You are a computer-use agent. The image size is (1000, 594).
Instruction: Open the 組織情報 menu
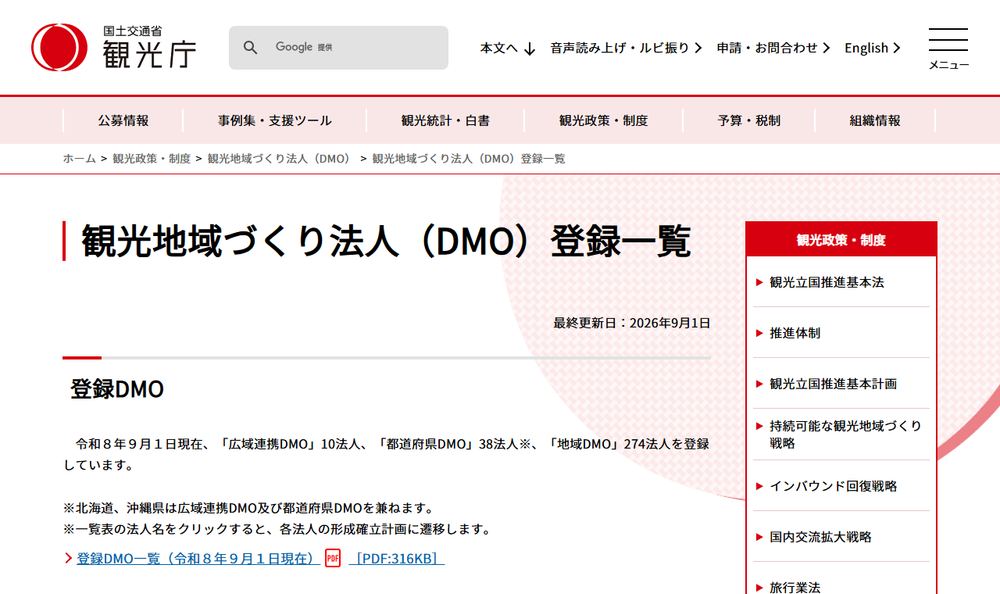pos(875,121)
